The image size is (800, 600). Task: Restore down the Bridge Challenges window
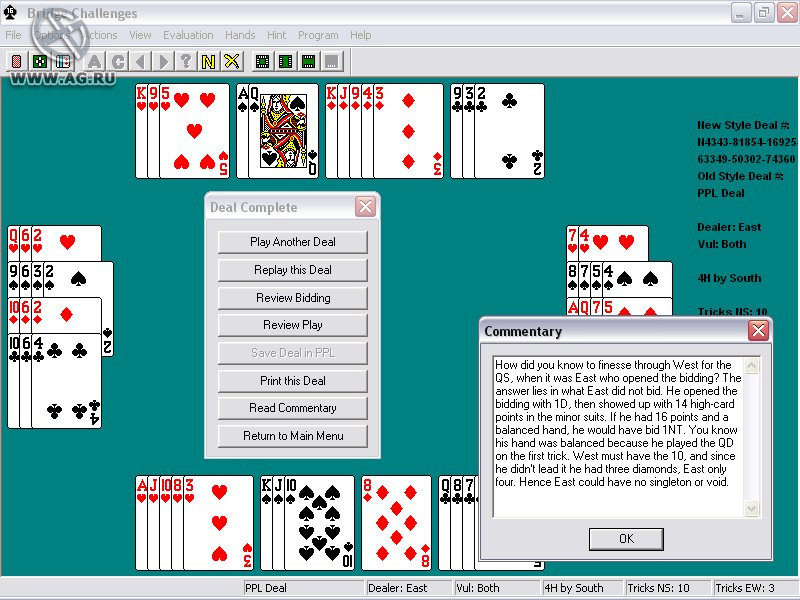coord(764,12)
